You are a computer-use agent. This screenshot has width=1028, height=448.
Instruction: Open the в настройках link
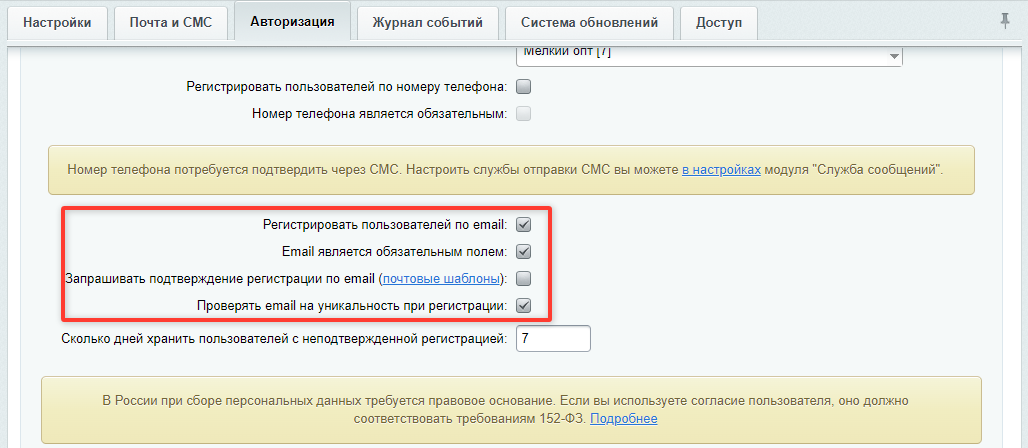(x=721, y=170)
